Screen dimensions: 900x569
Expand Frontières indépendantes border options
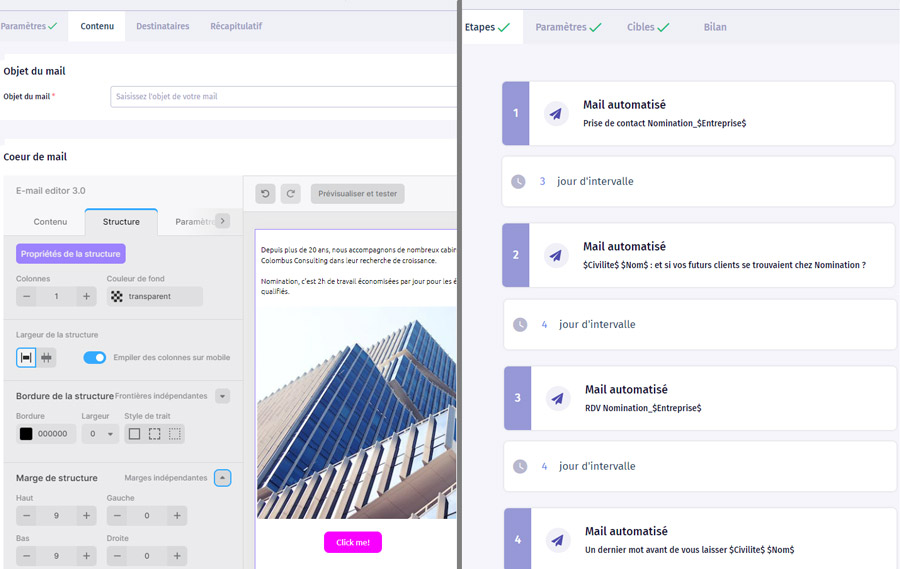coord(222,396)
